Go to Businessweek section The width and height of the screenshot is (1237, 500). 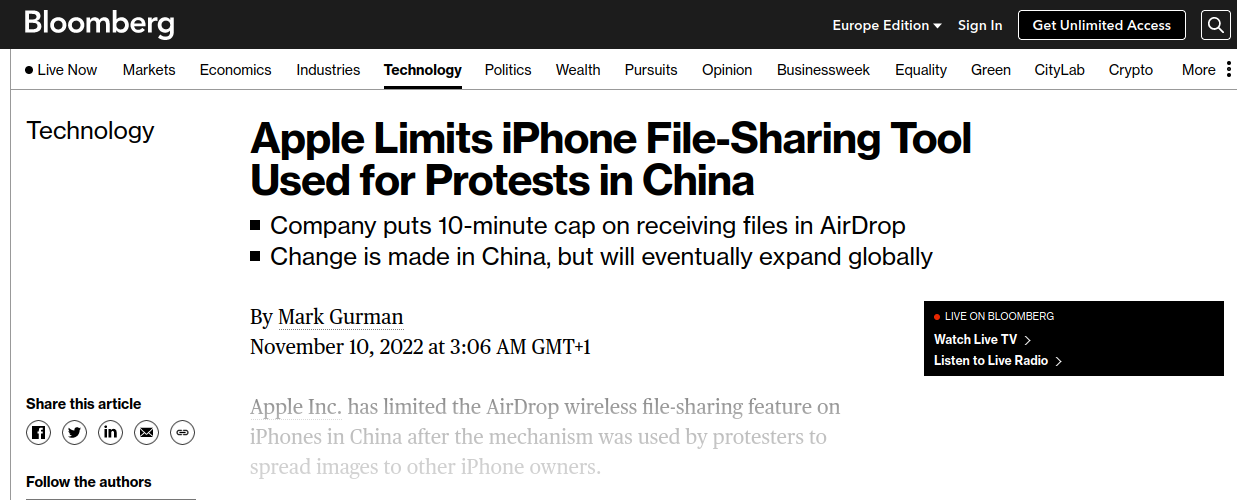point(823,70)
